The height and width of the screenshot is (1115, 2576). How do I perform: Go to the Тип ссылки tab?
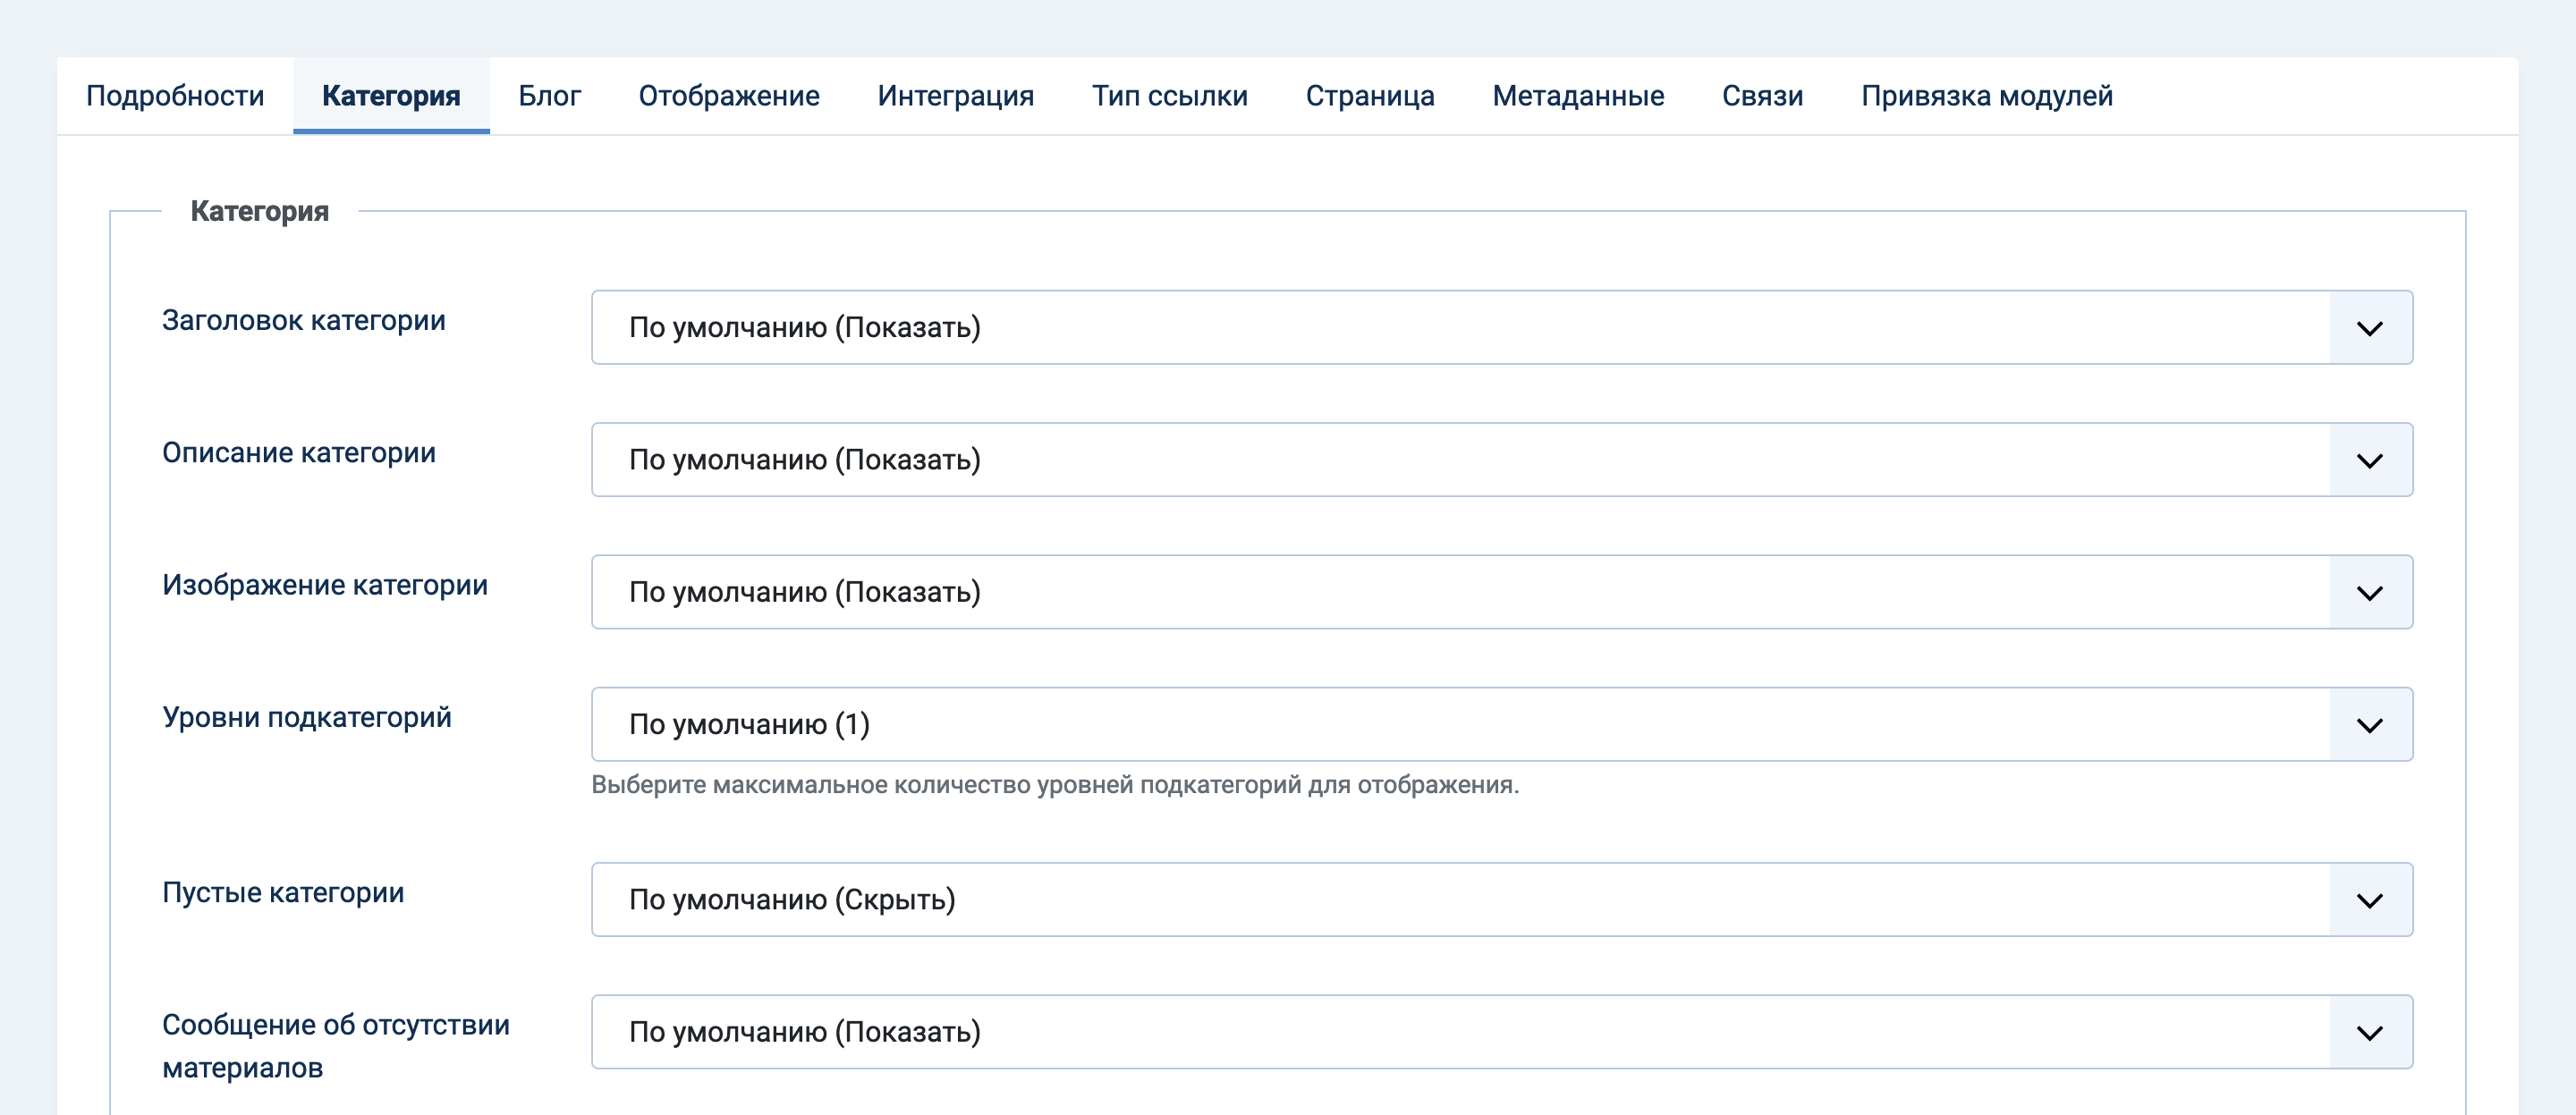tap(1169, 96)
